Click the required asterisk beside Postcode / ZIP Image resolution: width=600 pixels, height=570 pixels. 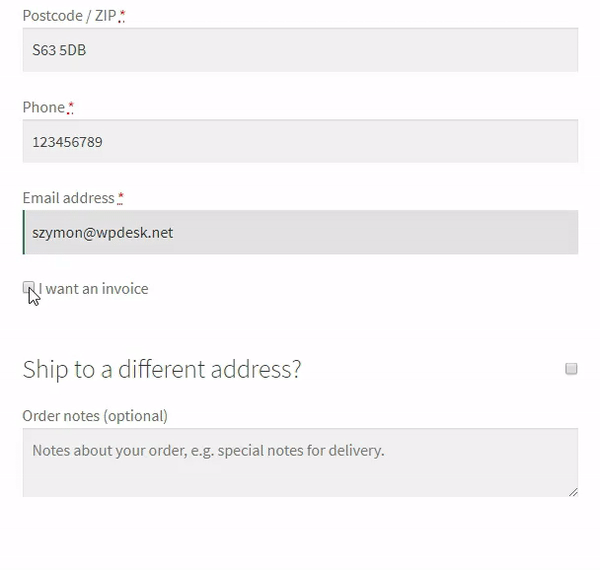click(x=123, y=16)
